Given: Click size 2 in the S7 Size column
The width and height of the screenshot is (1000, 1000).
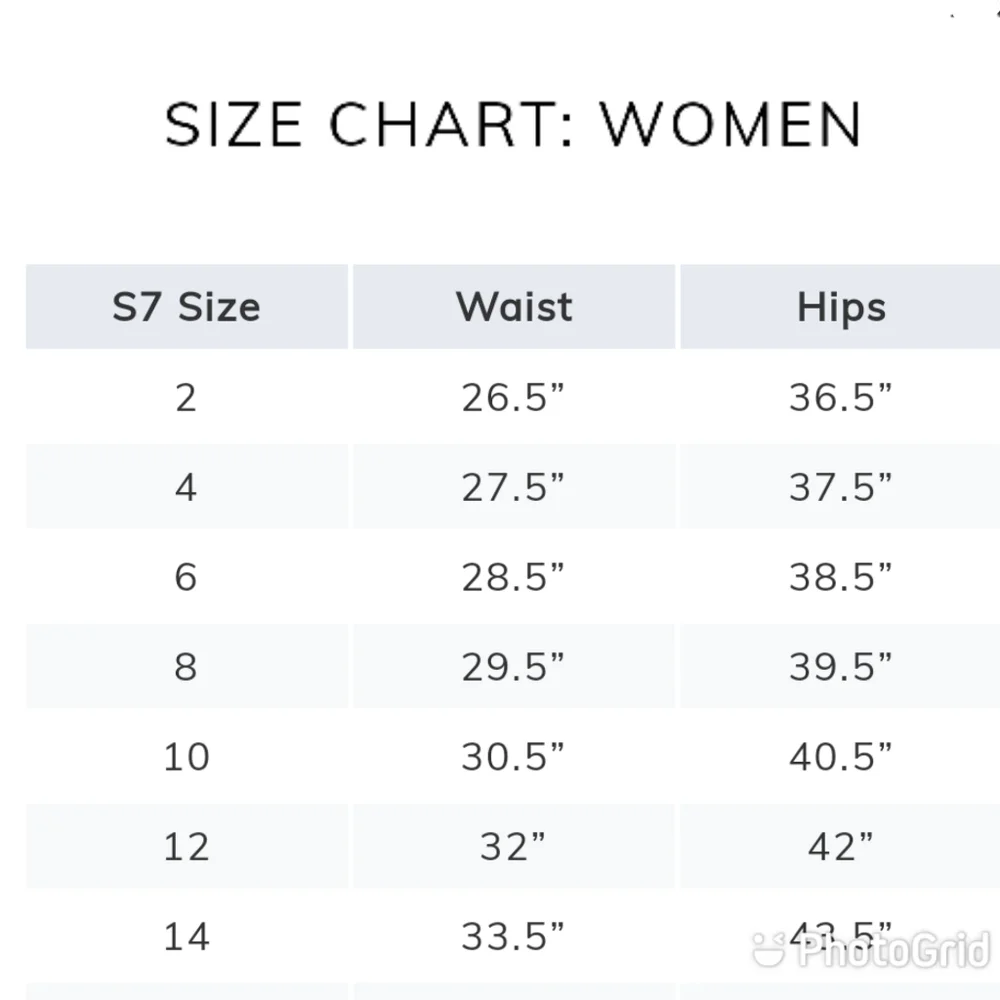Looking at the screenshot, I should click(x=186, y=398).
